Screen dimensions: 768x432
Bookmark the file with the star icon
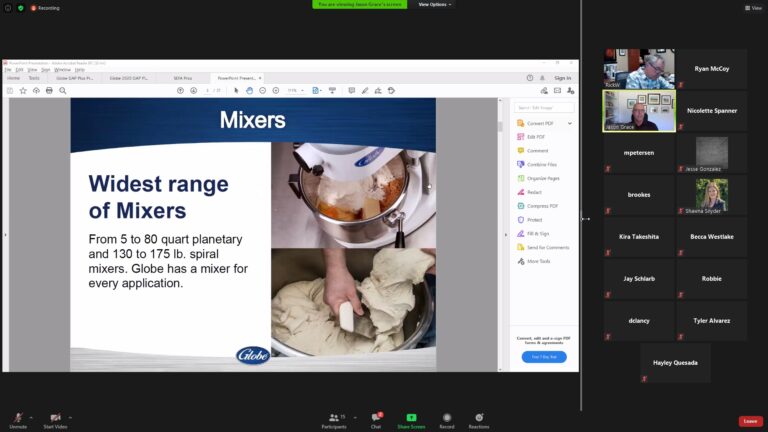click(23, 91)
